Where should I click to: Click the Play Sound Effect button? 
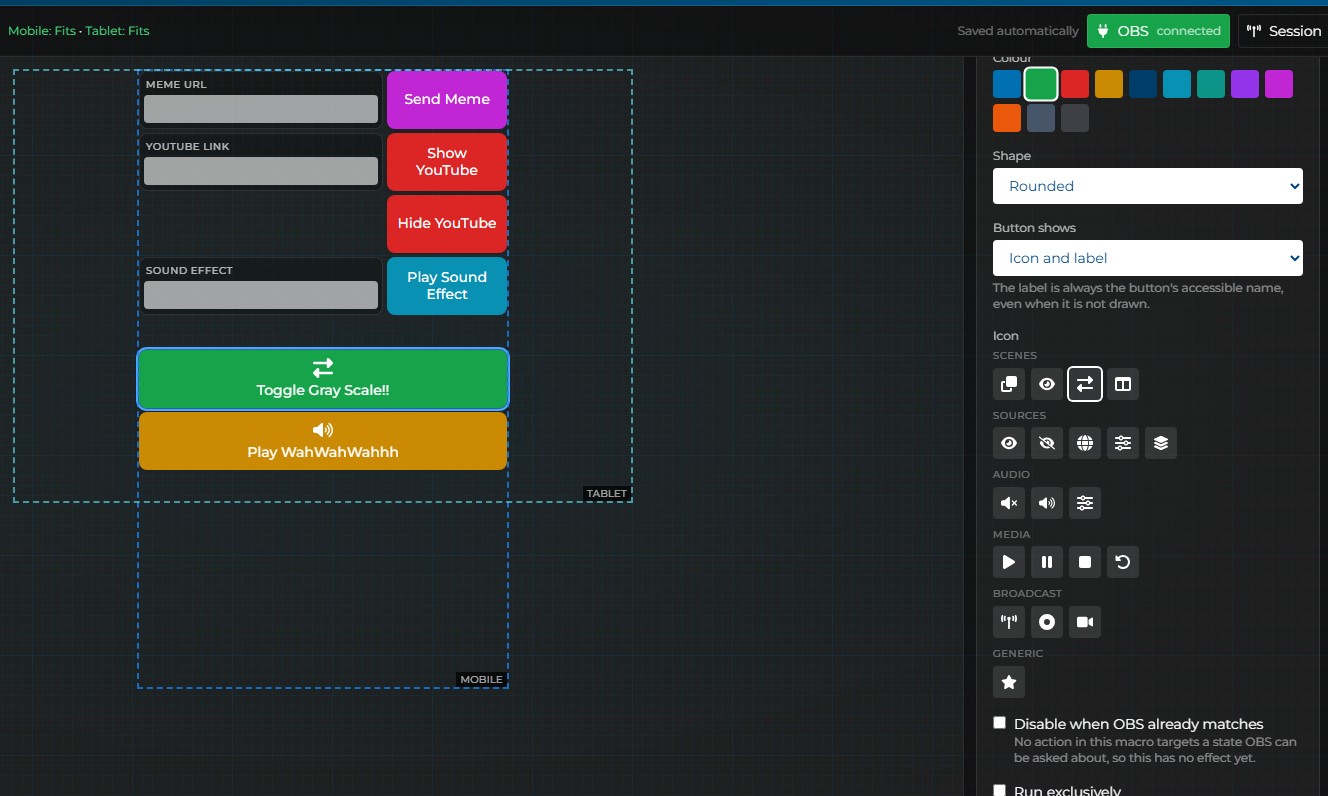coord(447,286)
